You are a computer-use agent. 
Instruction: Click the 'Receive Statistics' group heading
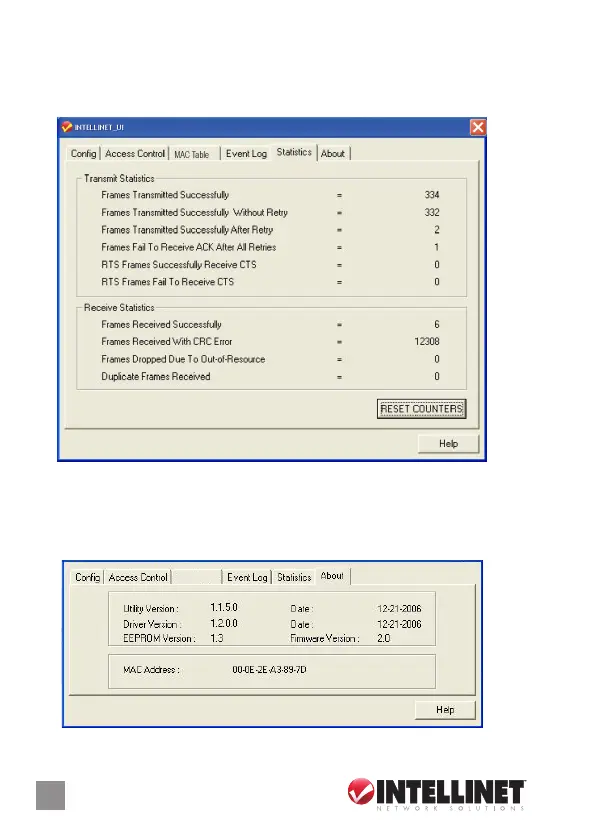click(x=119, y=308)
